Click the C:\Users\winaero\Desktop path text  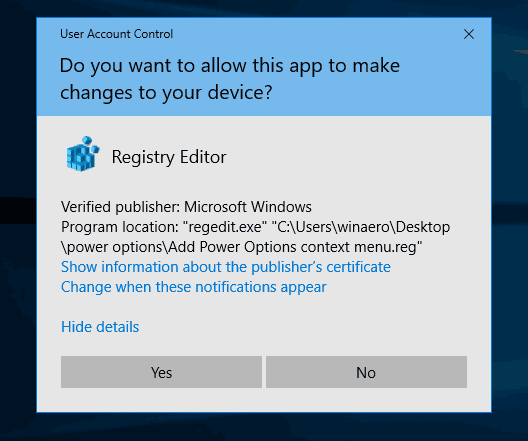363,227
